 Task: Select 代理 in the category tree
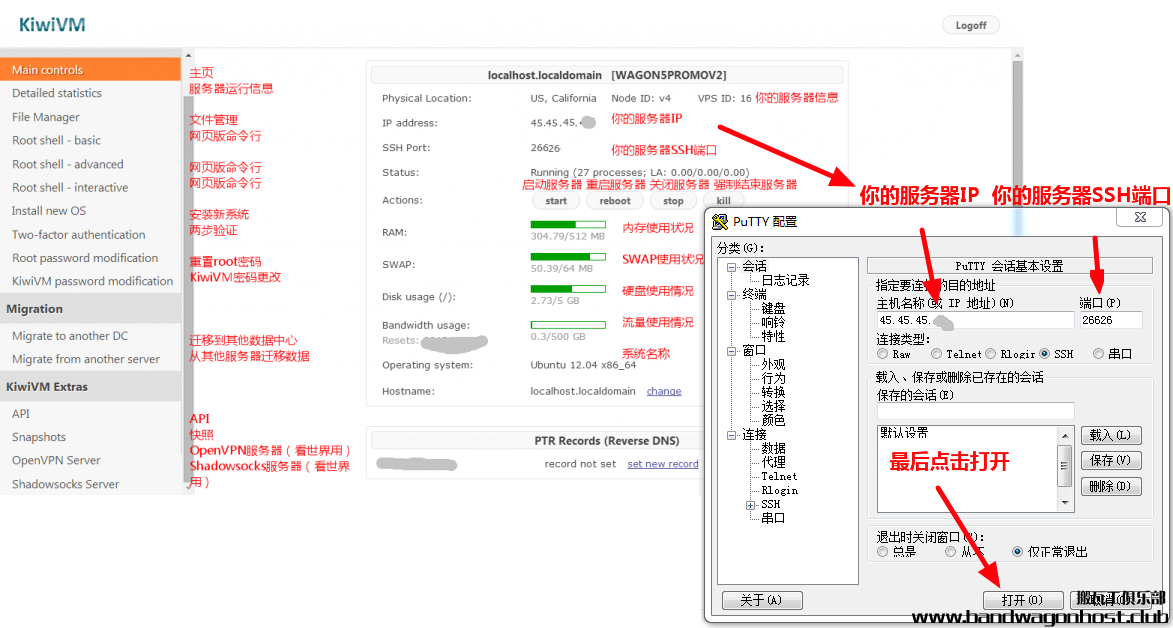tap(774, 463)
